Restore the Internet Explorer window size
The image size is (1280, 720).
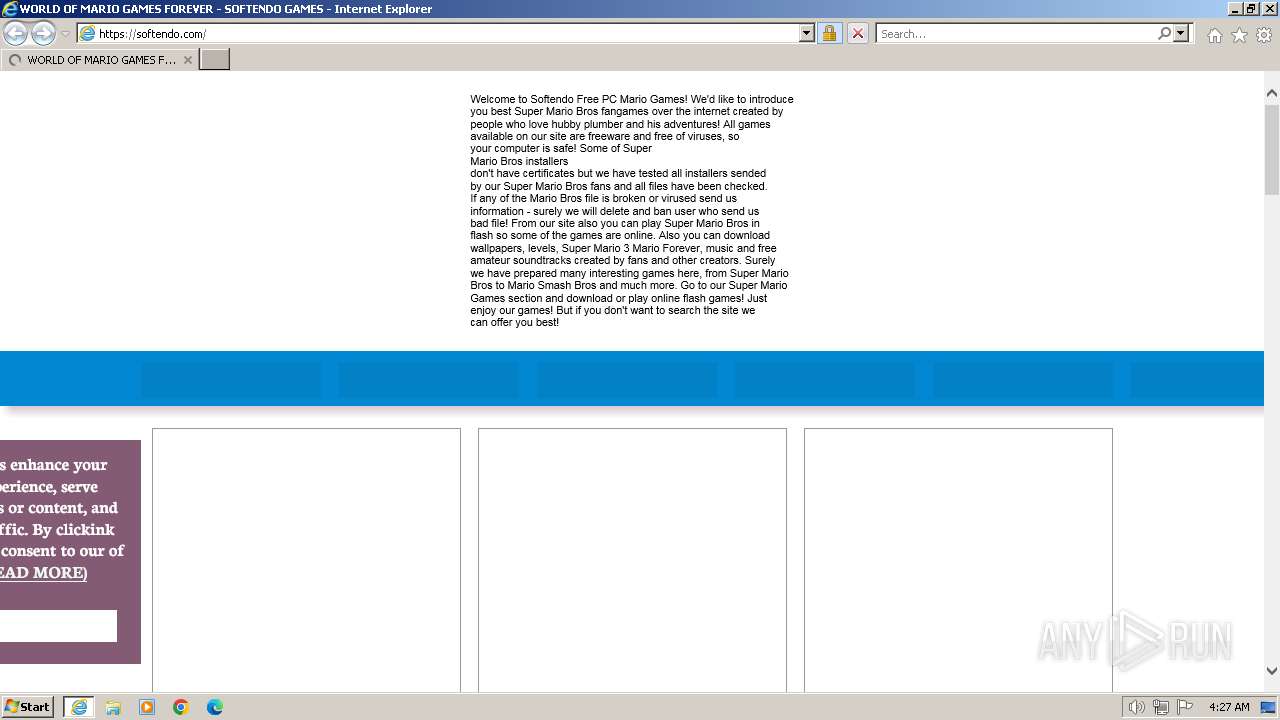[1251, 8]
